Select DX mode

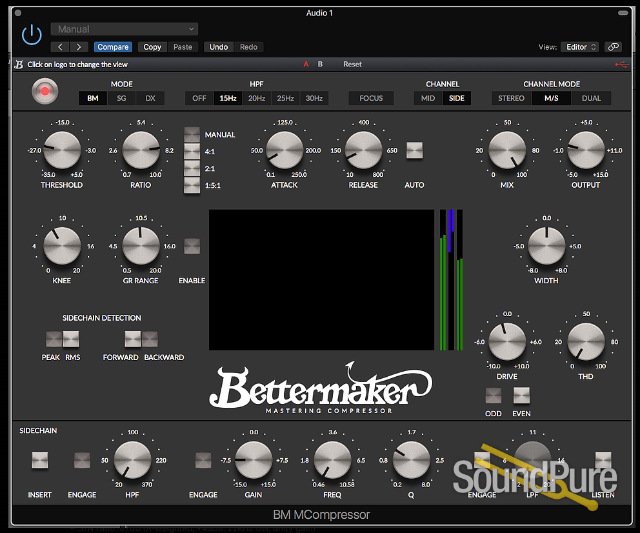coord(150,98)
